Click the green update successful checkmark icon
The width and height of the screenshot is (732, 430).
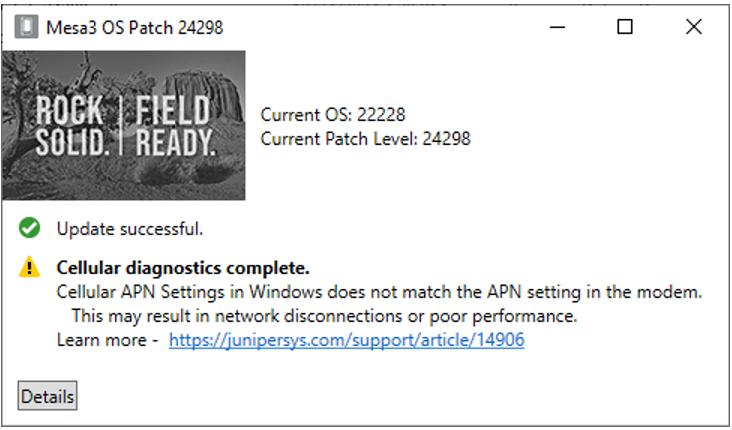[29, 229]
